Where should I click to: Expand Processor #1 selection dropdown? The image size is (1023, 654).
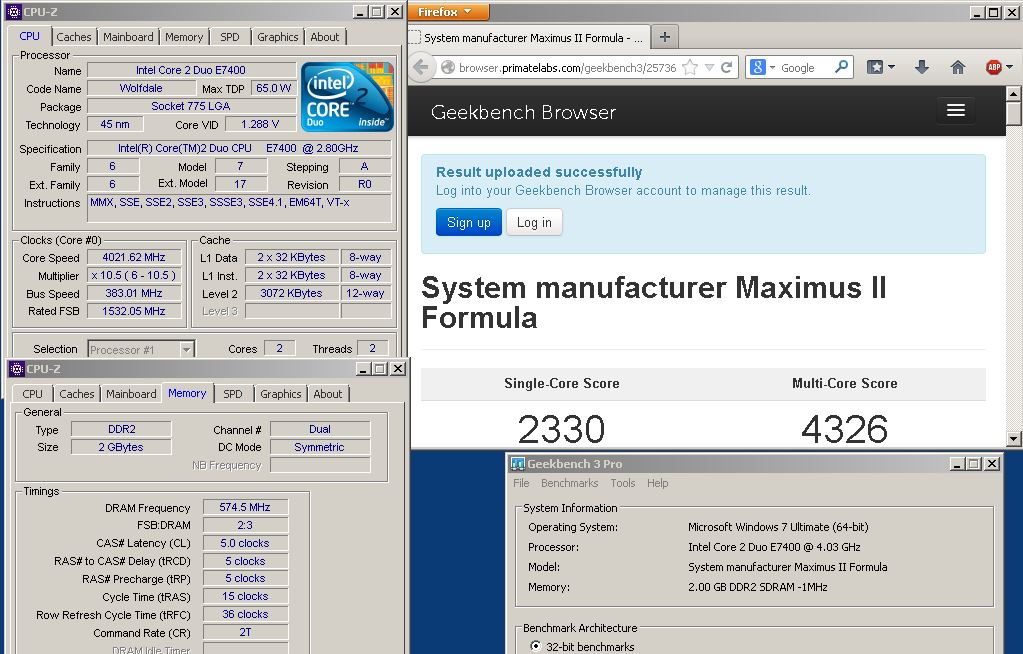187,349
